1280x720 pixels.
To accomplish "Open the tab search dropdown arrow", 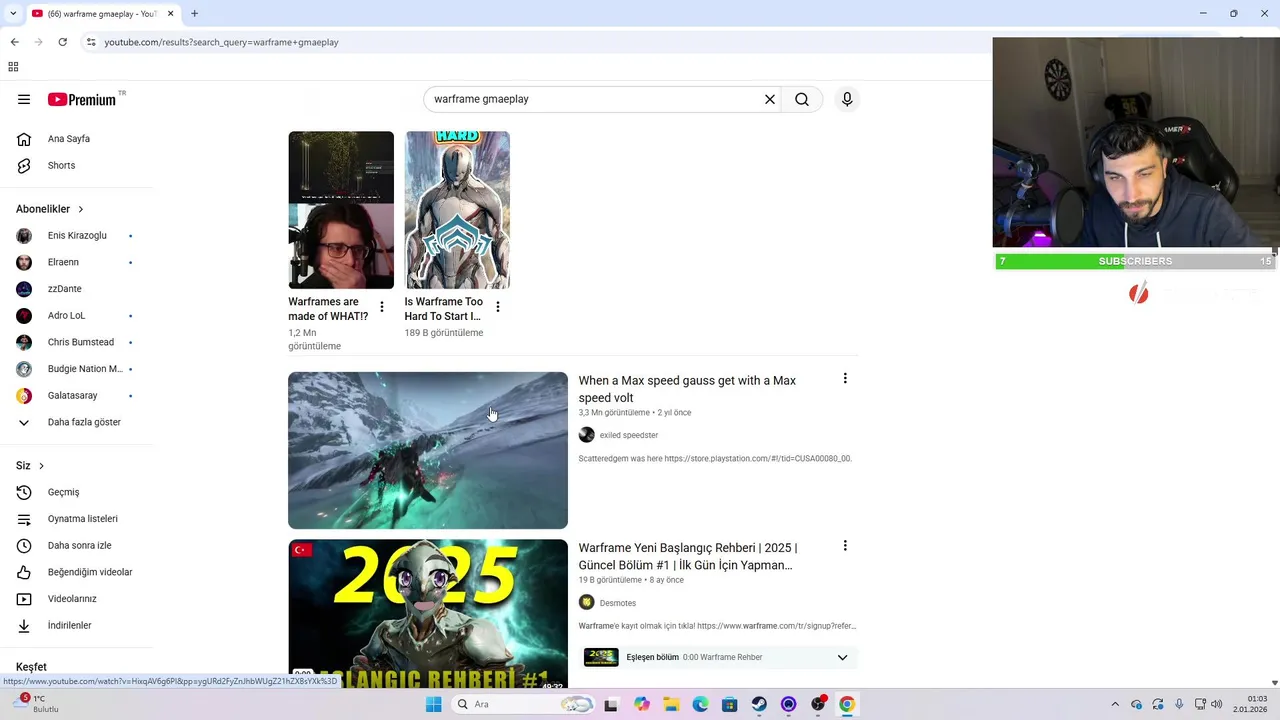I will click(12, 14).
